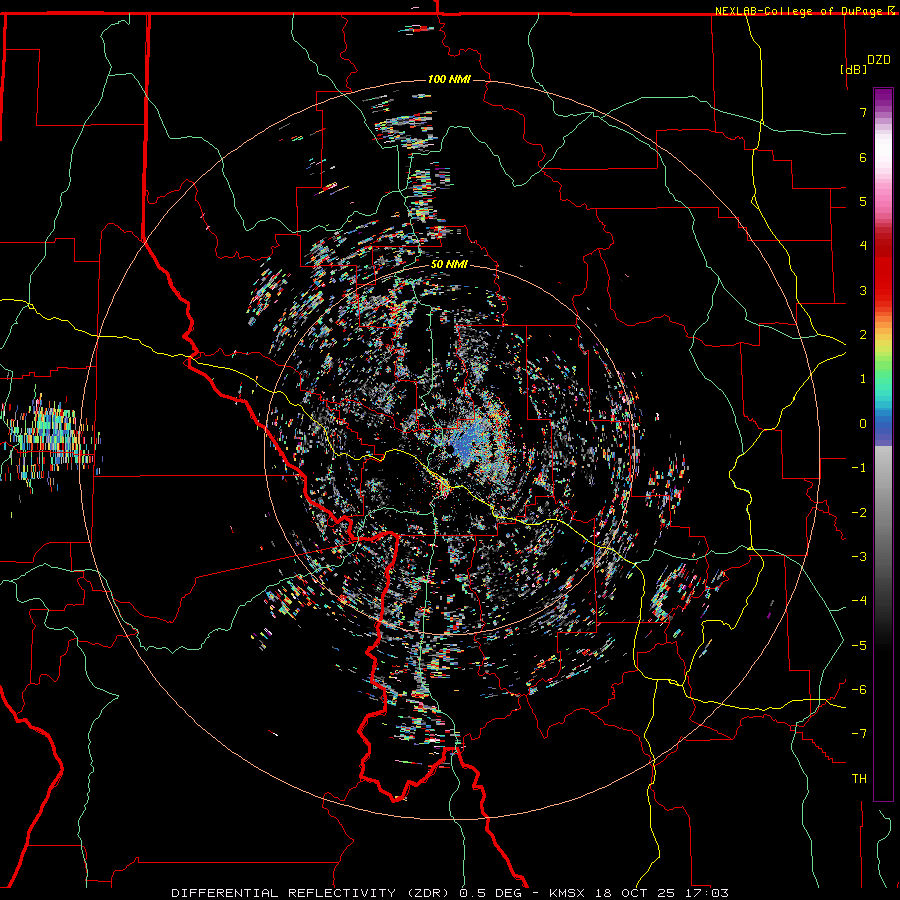Click the 'DIFFERENTIAL REFLECTIVITY (ZDR)' caption text
The width and height of the screenshot is (900, 900).
[x=311, y=893]
